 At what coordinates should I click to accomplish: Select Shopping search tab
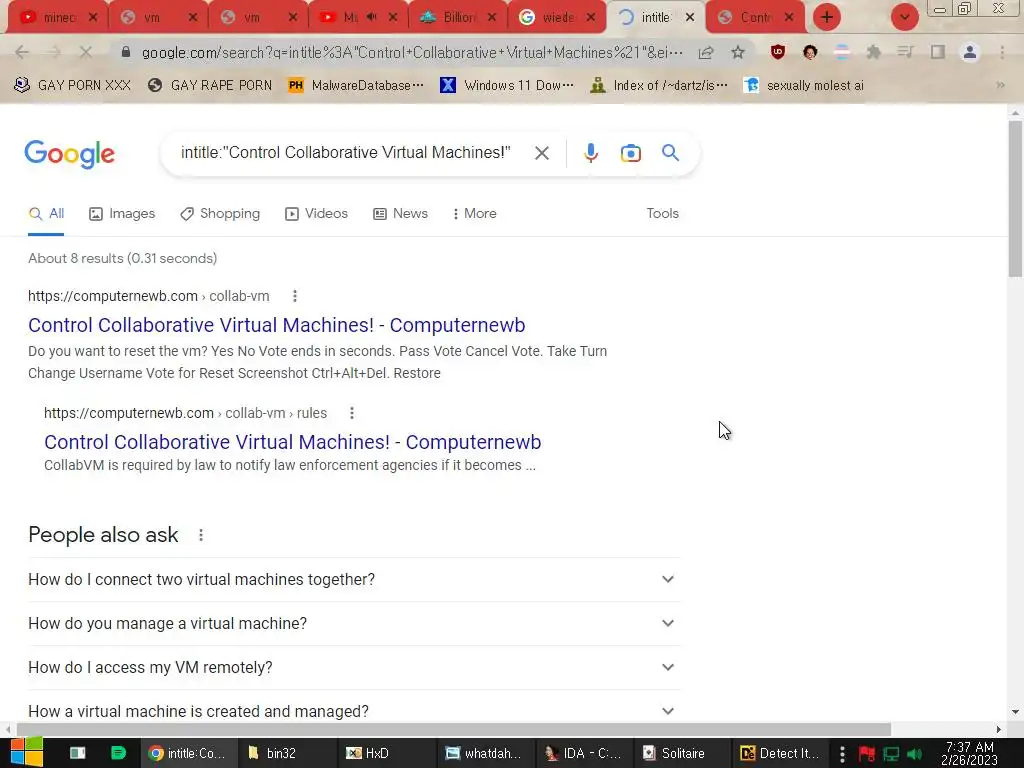coord(220,214)
